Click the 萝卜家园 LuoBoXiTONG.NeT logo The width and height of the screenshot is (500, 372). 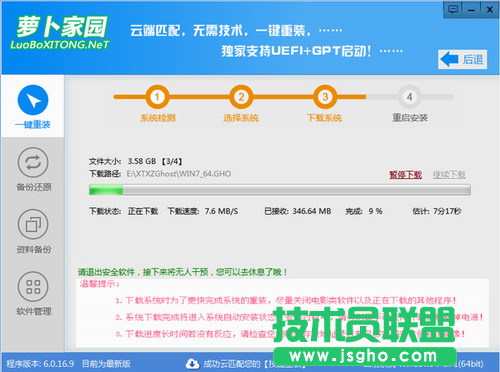(60, 33)
